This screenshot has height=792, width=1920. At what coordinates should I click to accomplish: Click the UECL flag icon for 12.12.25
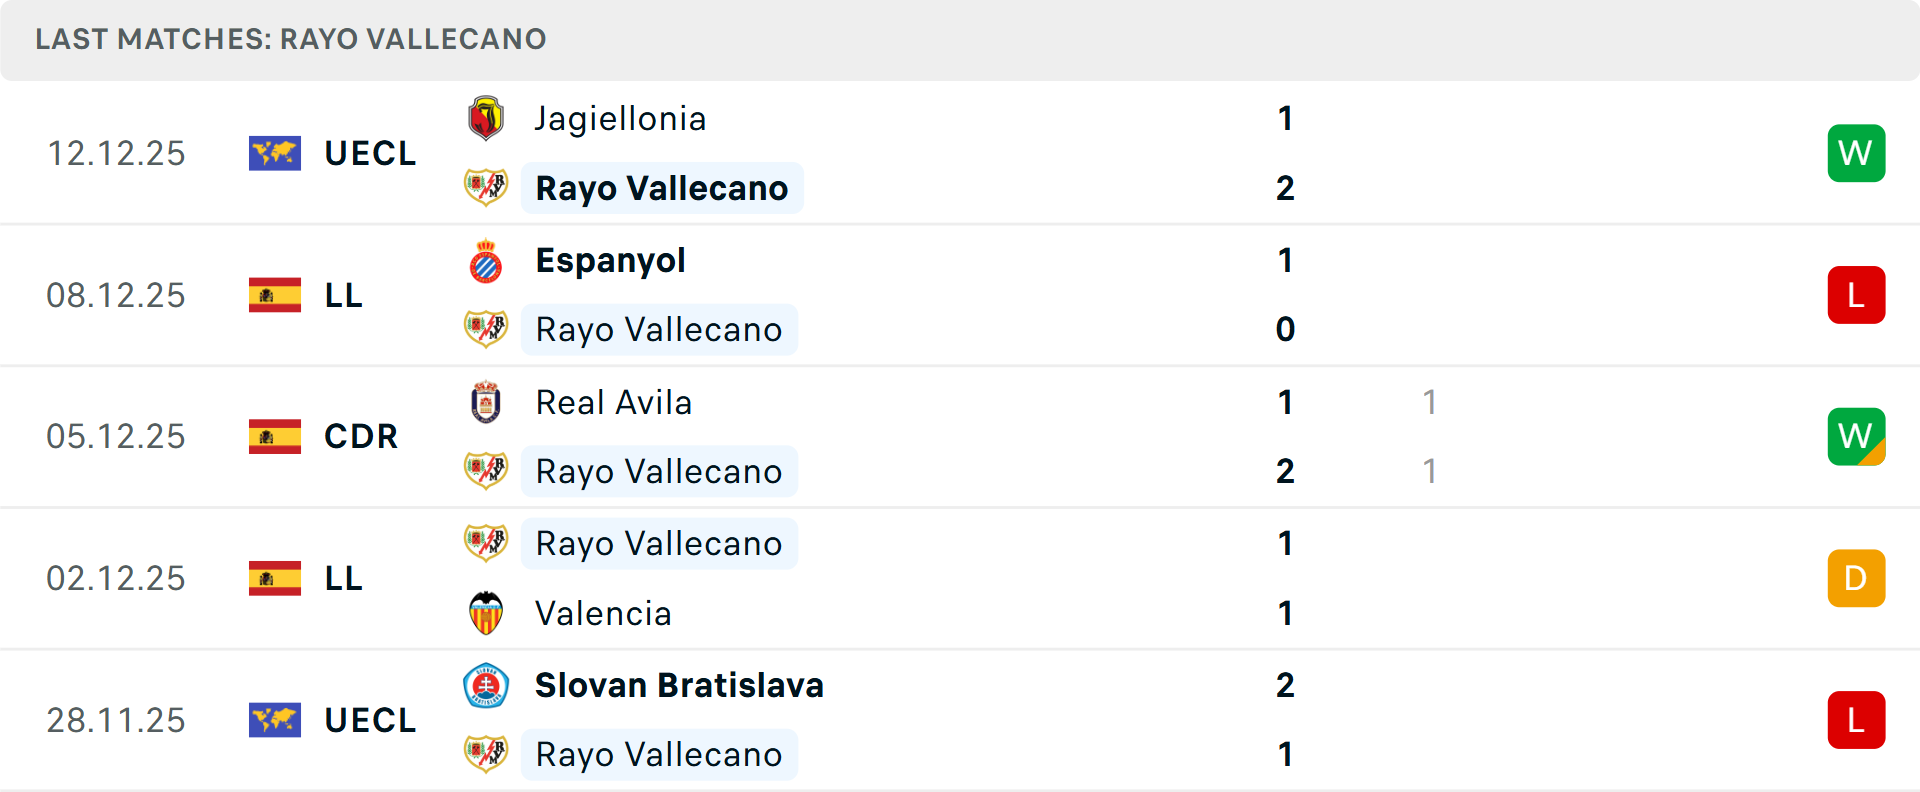(x=275, y=153)
